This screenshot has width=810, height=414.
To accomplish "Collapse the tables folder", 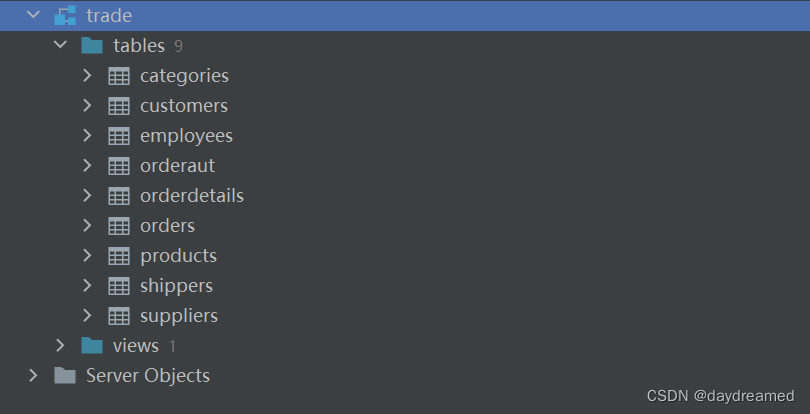I will [60, 46].
